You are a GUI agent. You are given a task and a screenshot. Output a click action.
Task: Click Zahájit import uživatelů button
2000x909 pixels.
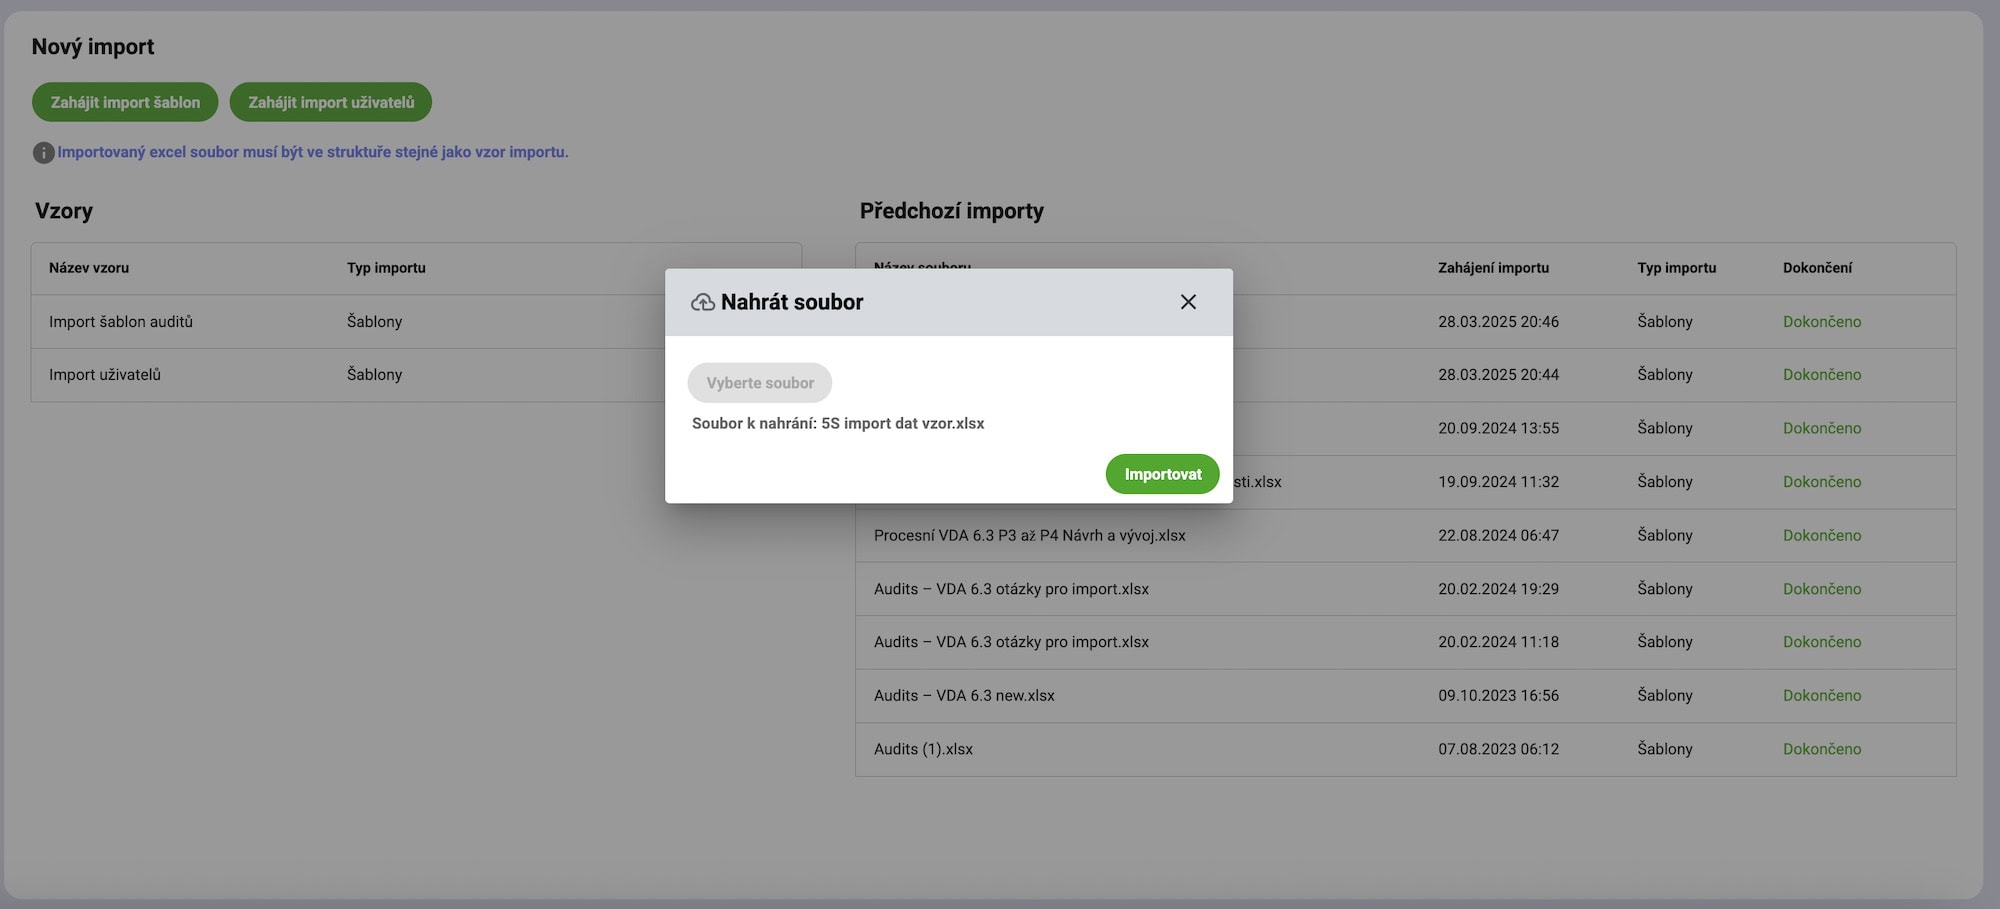331,102
